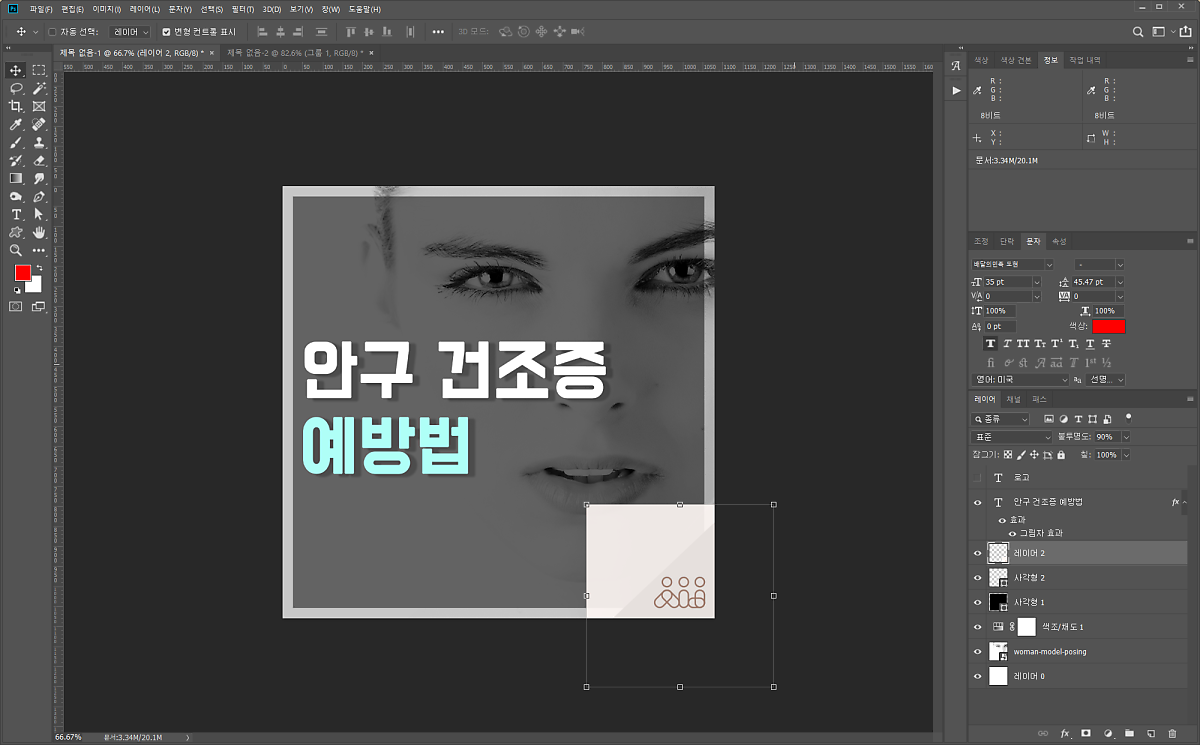Activate the Zoom tool in toolbar

(x=16, y=250)
